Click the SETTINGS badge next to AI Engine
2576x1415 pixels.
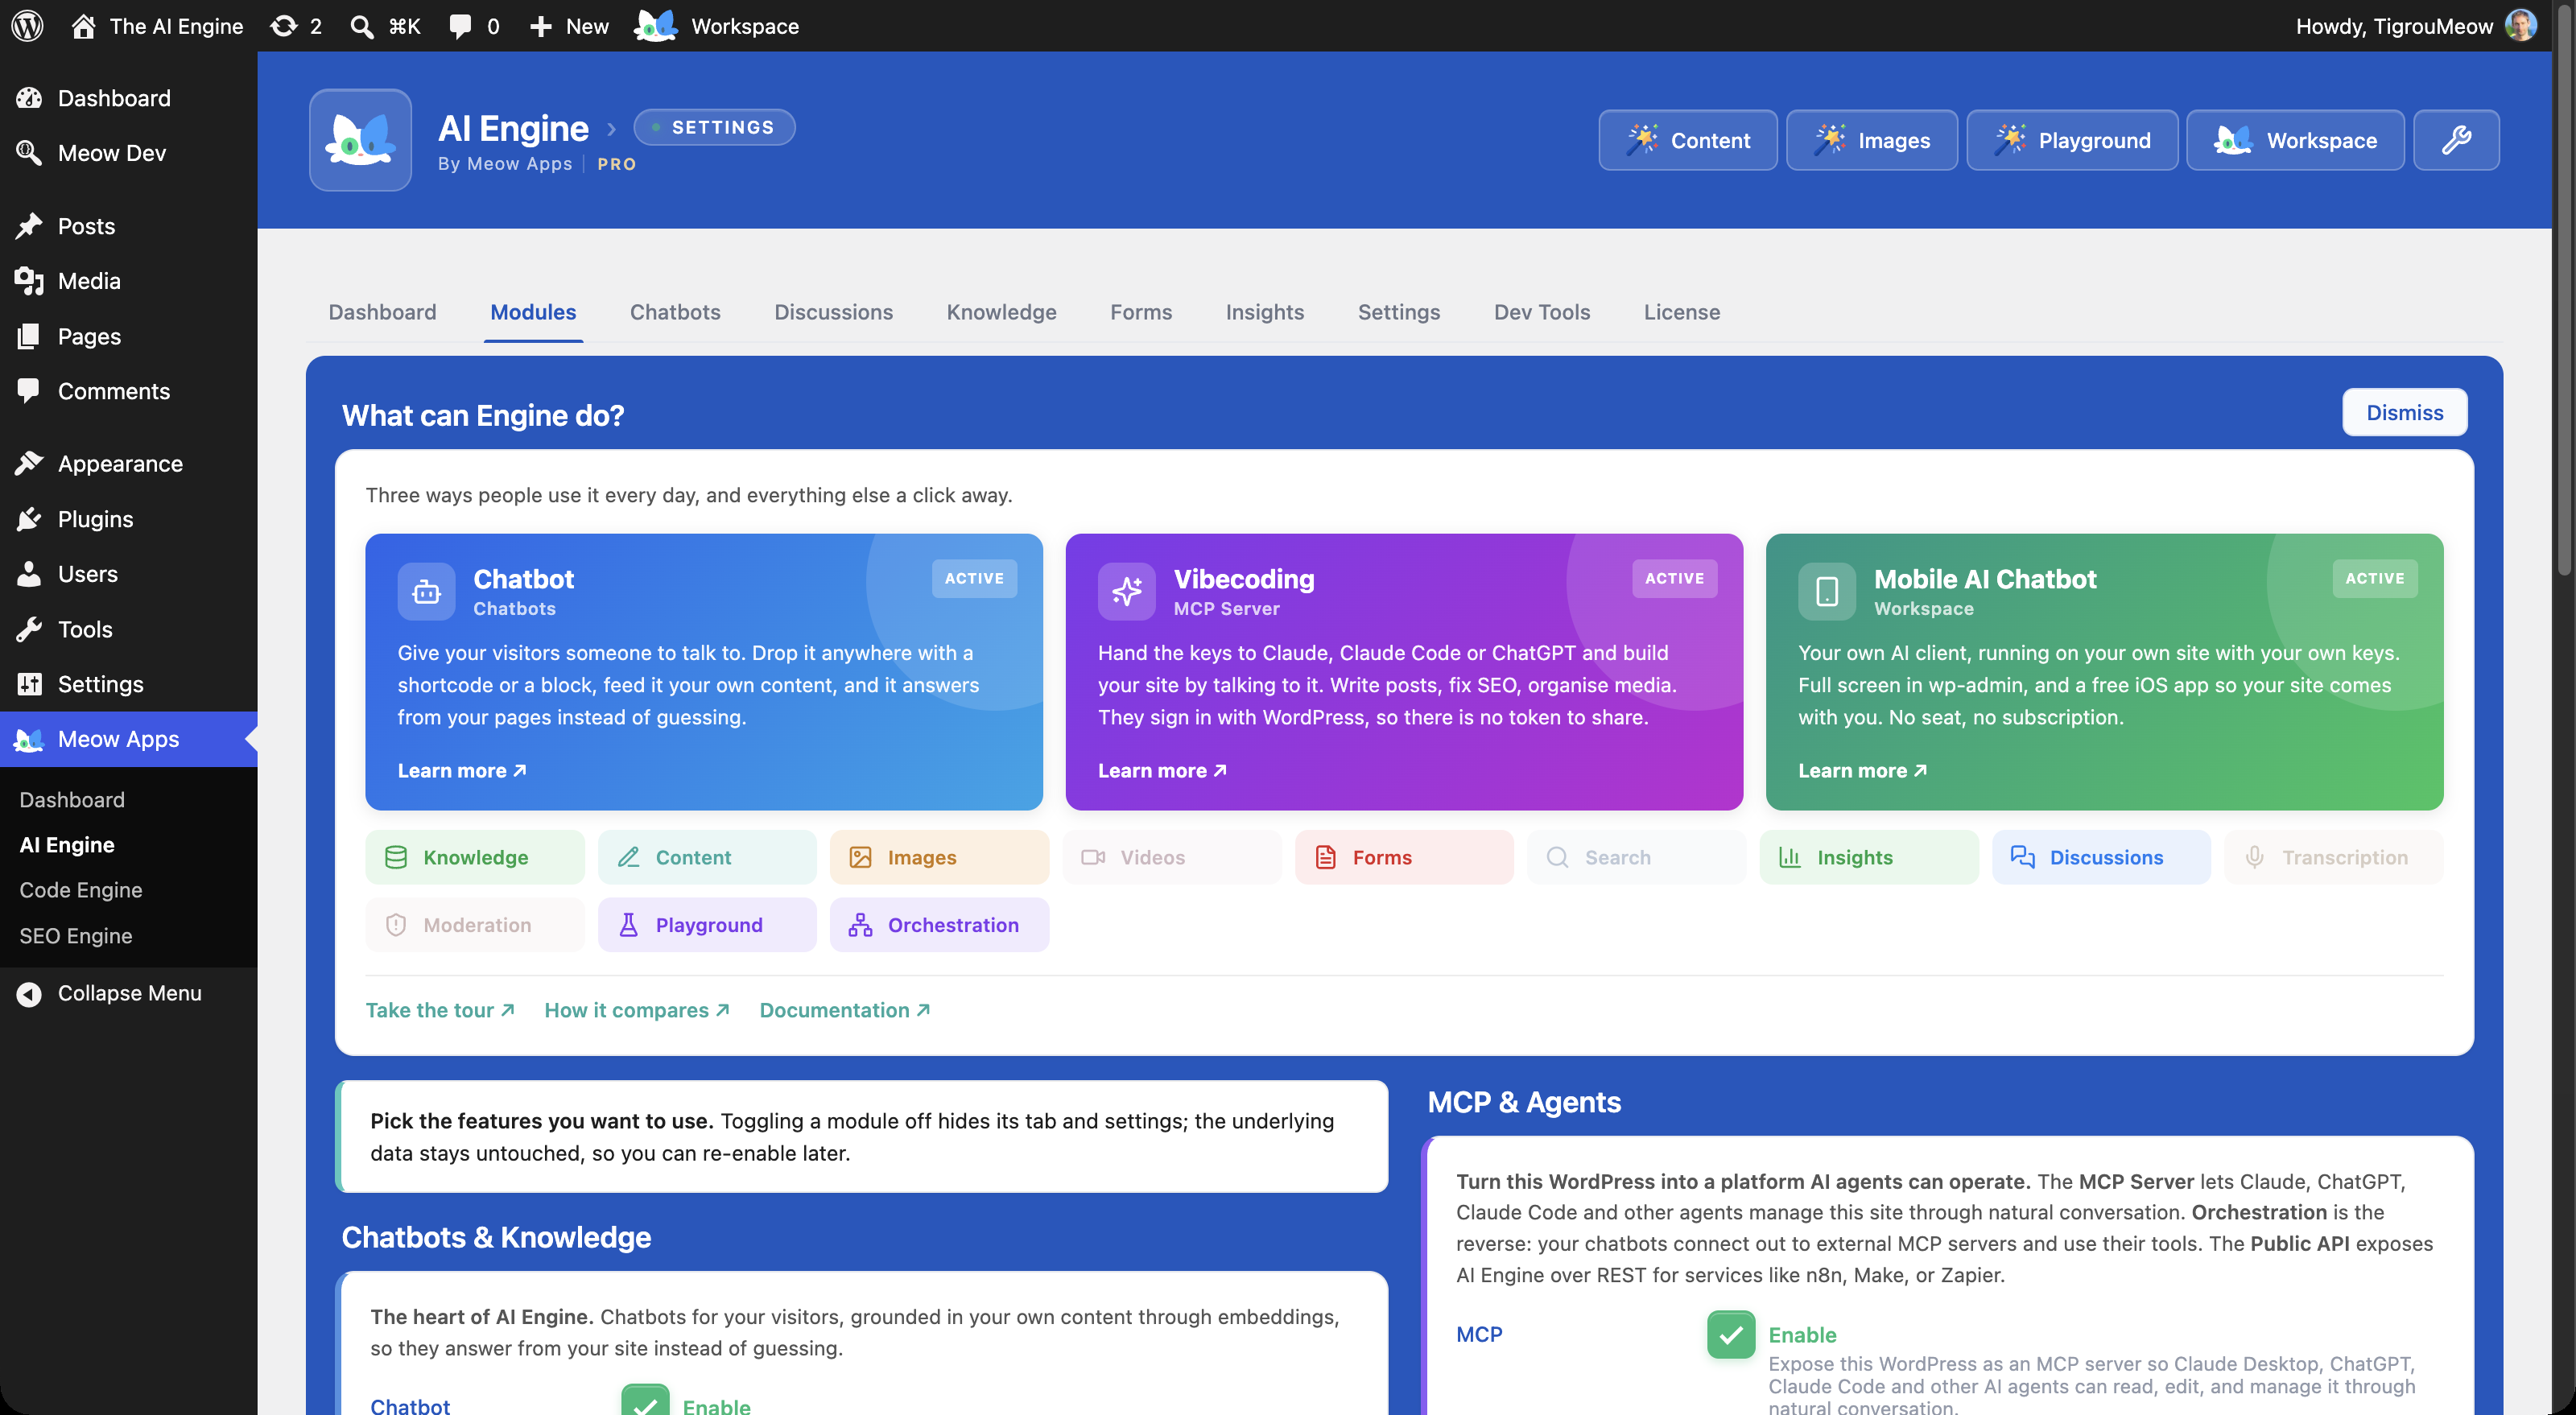[714, 127]
